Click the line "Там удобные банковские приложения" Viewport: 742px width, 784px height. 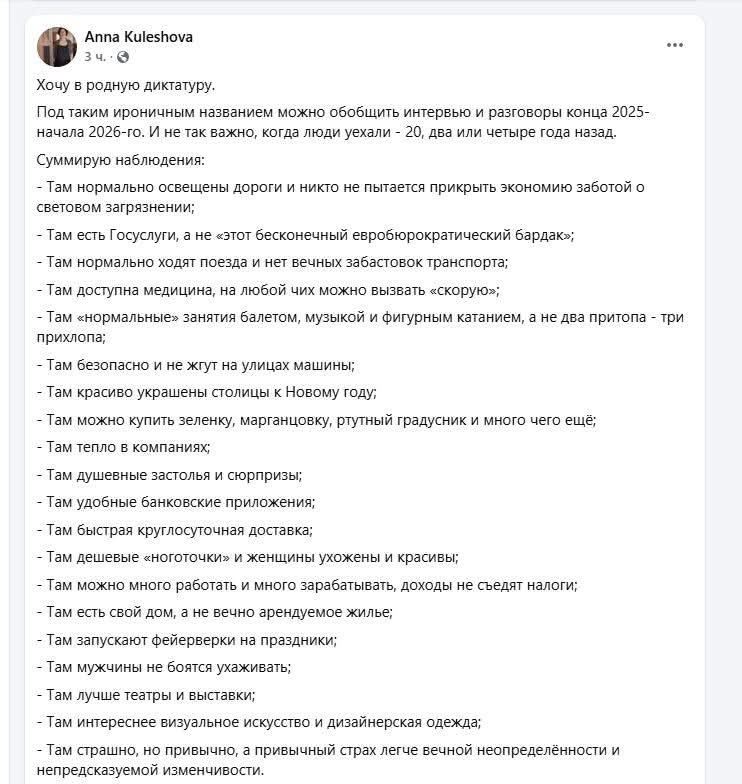[x=176, y=502]
